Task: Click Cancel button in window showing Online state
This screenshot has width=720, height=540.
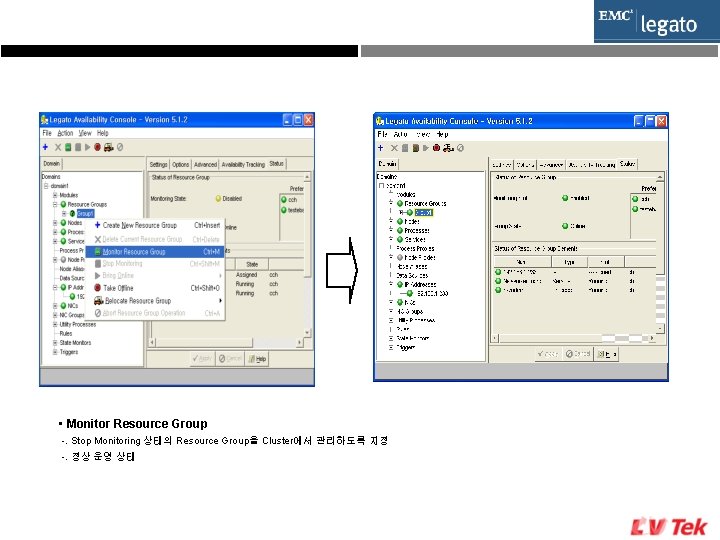Action: coord(578,354)
